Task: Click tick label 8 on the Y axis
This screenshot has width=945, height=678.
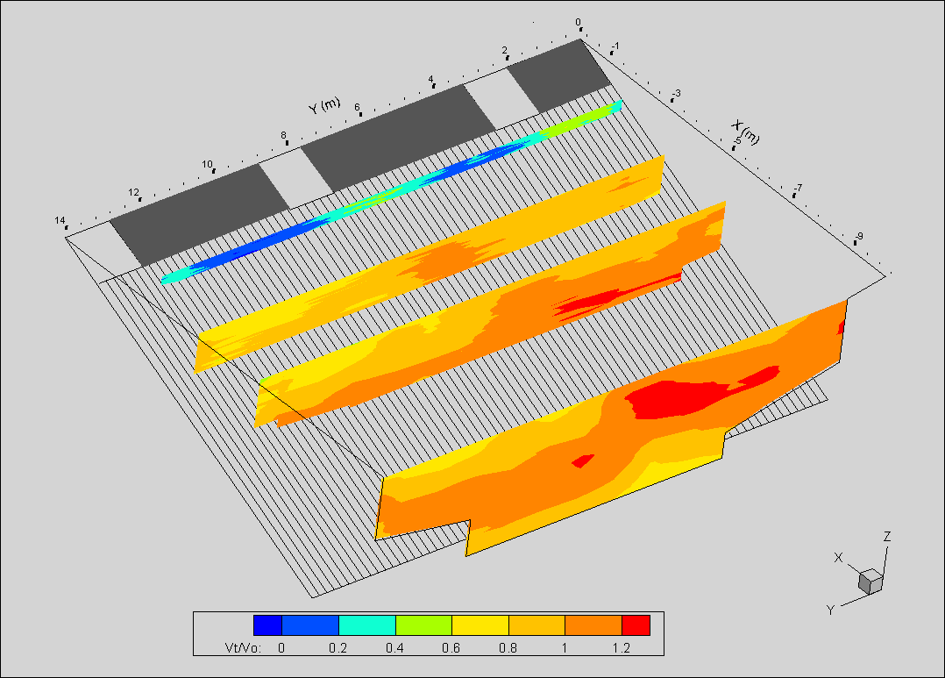Action: point(283,136)
